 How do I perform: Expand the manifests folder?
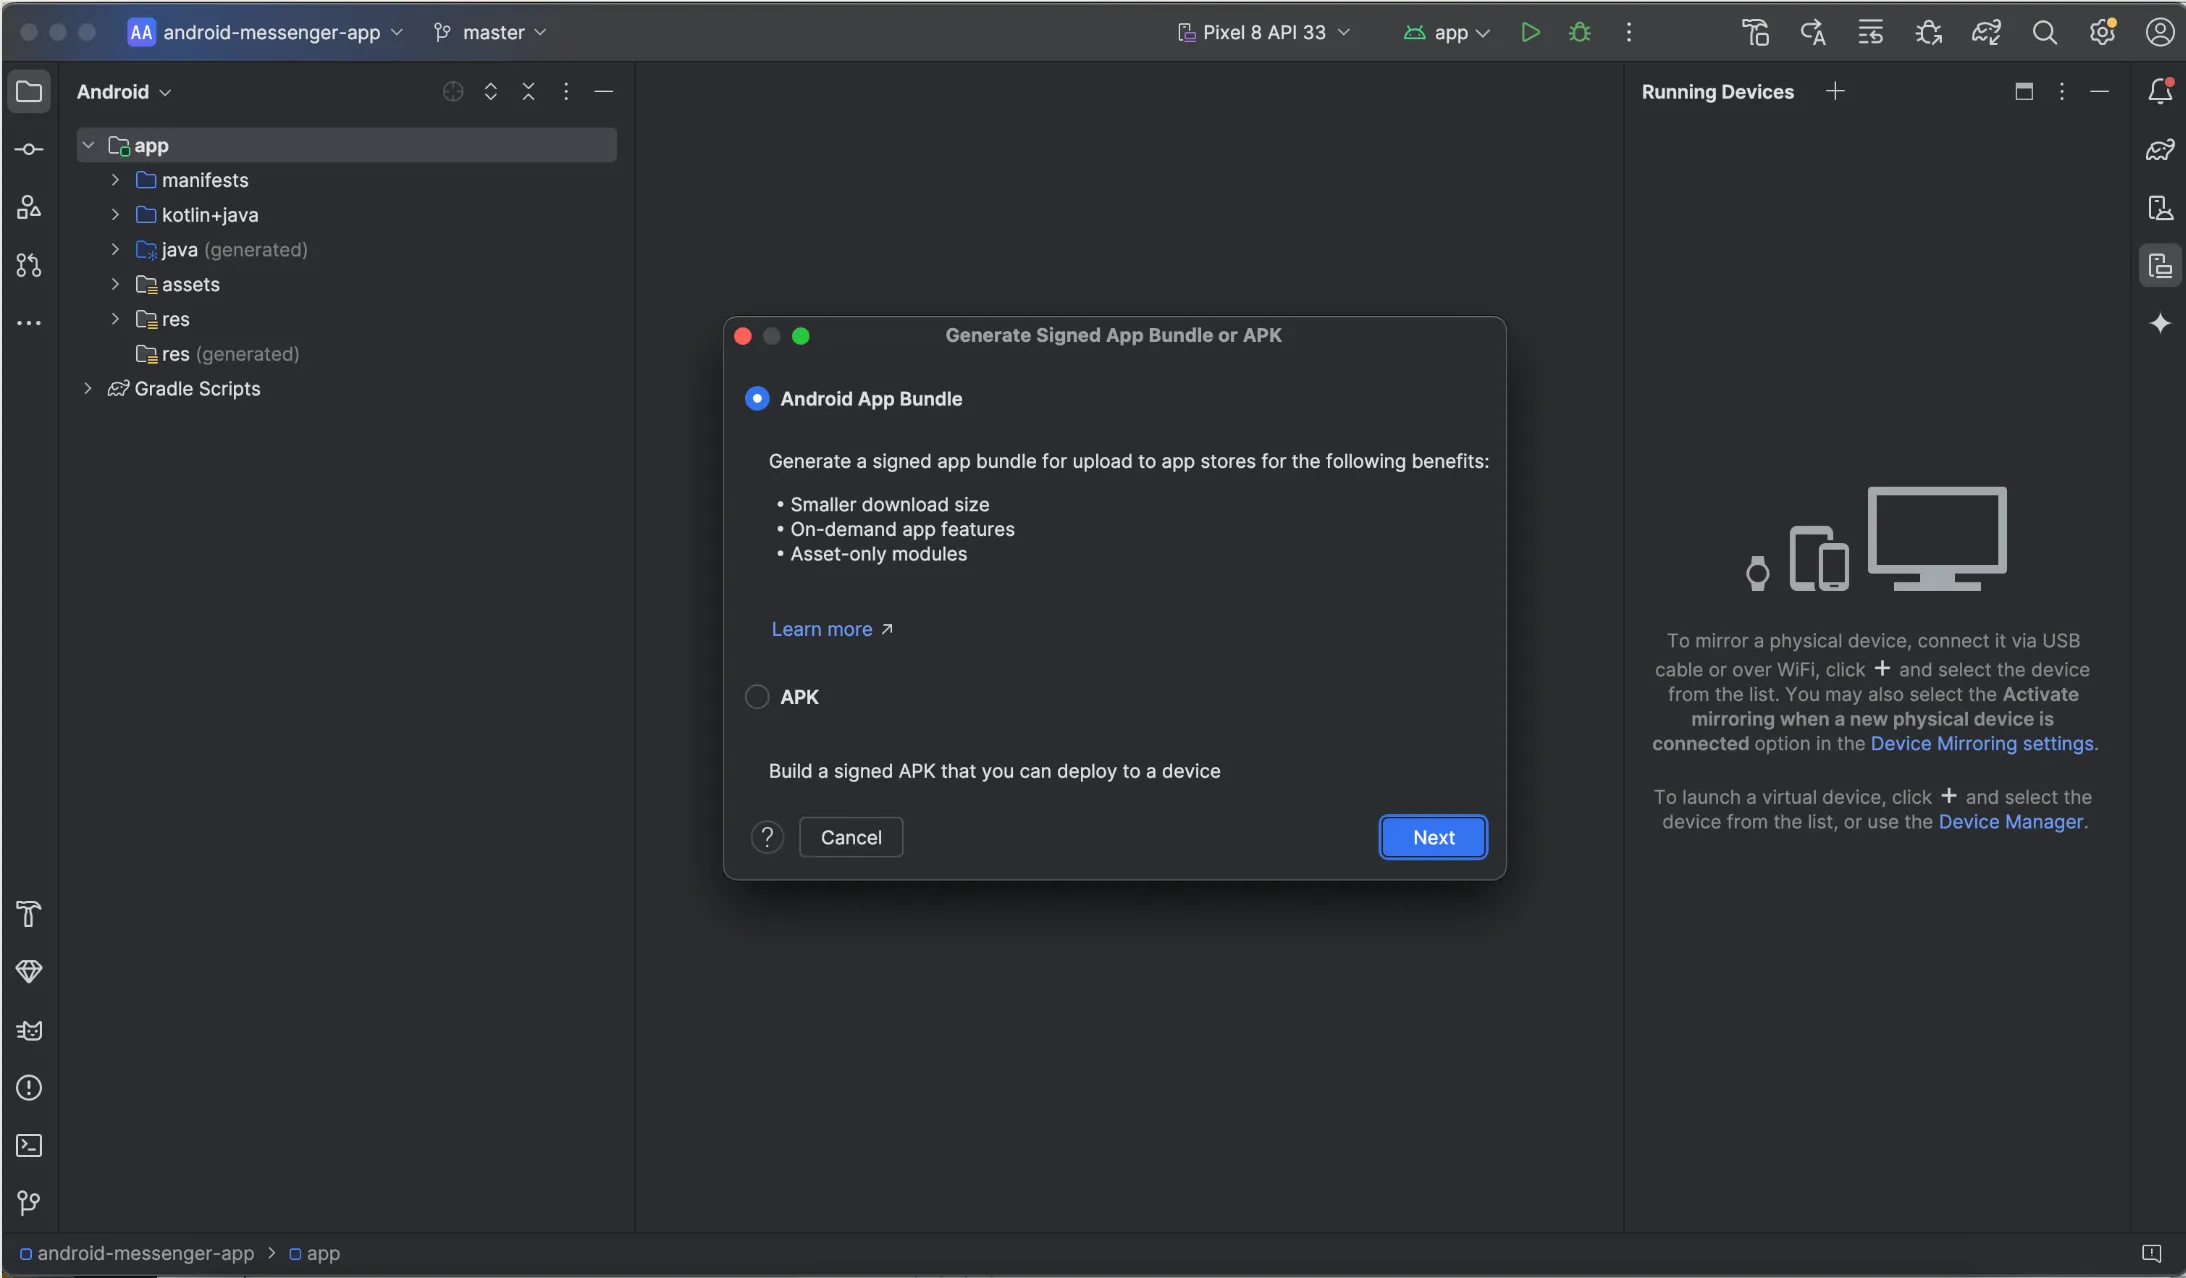click(115, 180)
